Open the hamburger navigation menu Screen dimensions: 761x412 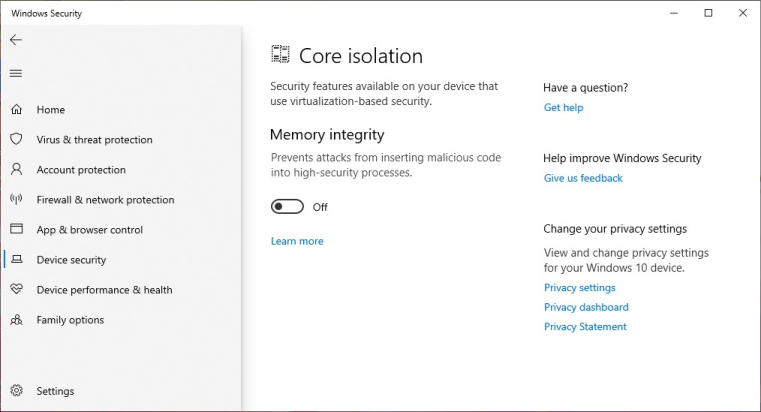click(16, 74)
